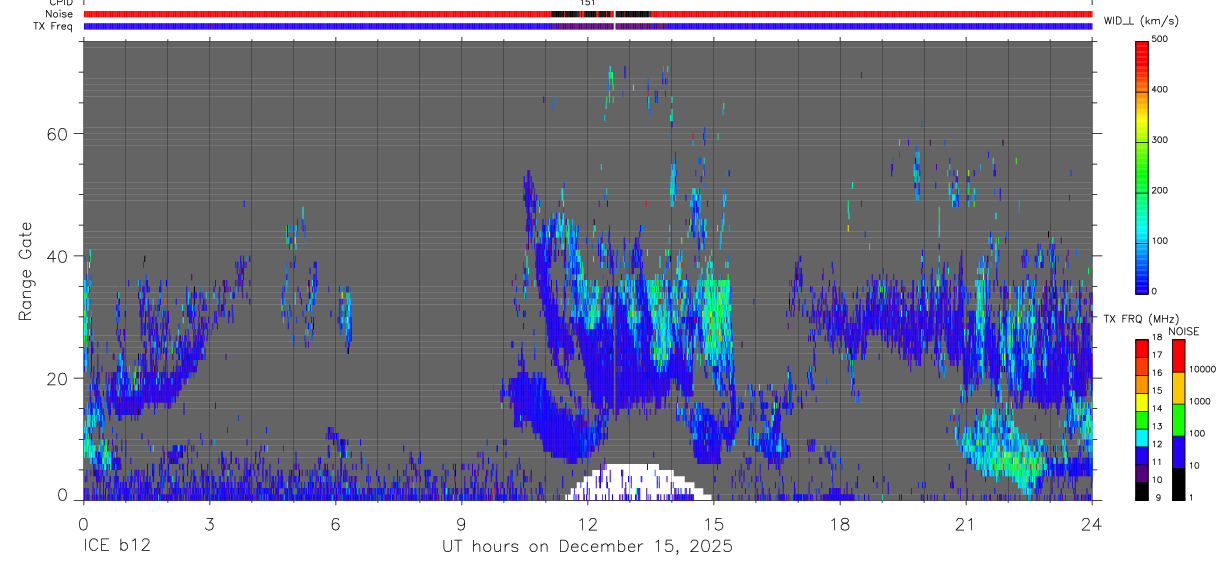Click the dark segment in the Noise strip
Viewport: 1228px width, 567px height.
coord(602,14)
